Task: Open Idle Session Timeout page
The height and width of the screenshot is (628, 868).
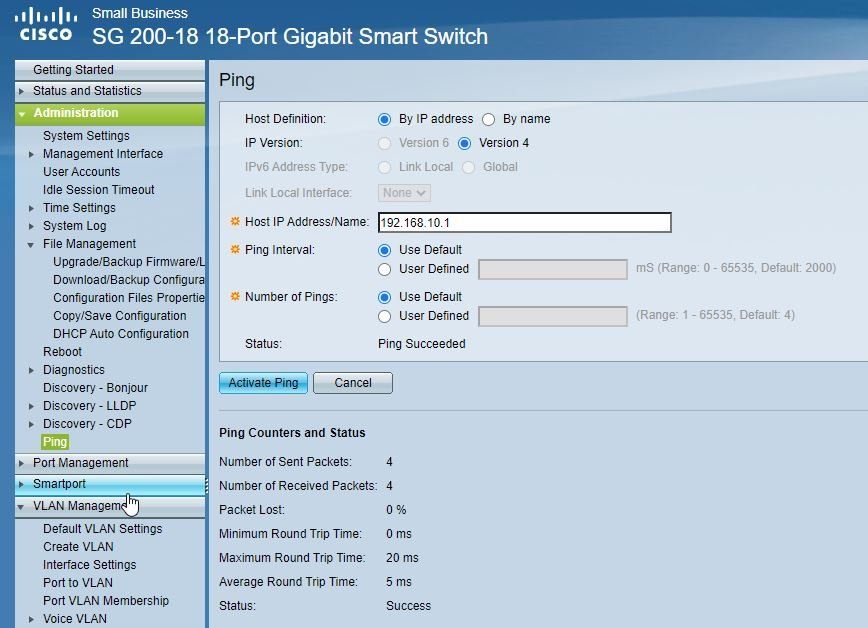Action: (x=99, y=189)
